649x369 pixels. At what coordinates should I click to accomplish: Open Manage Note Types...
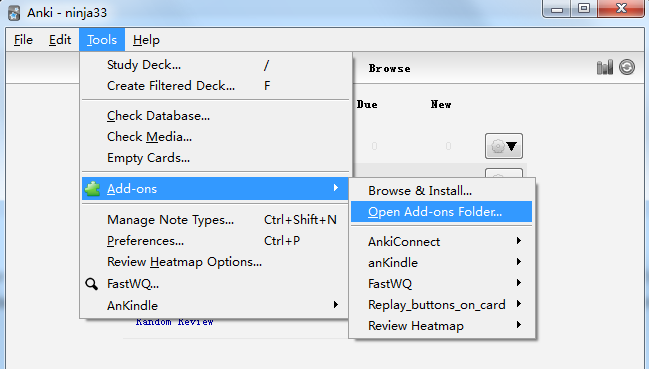215,220
